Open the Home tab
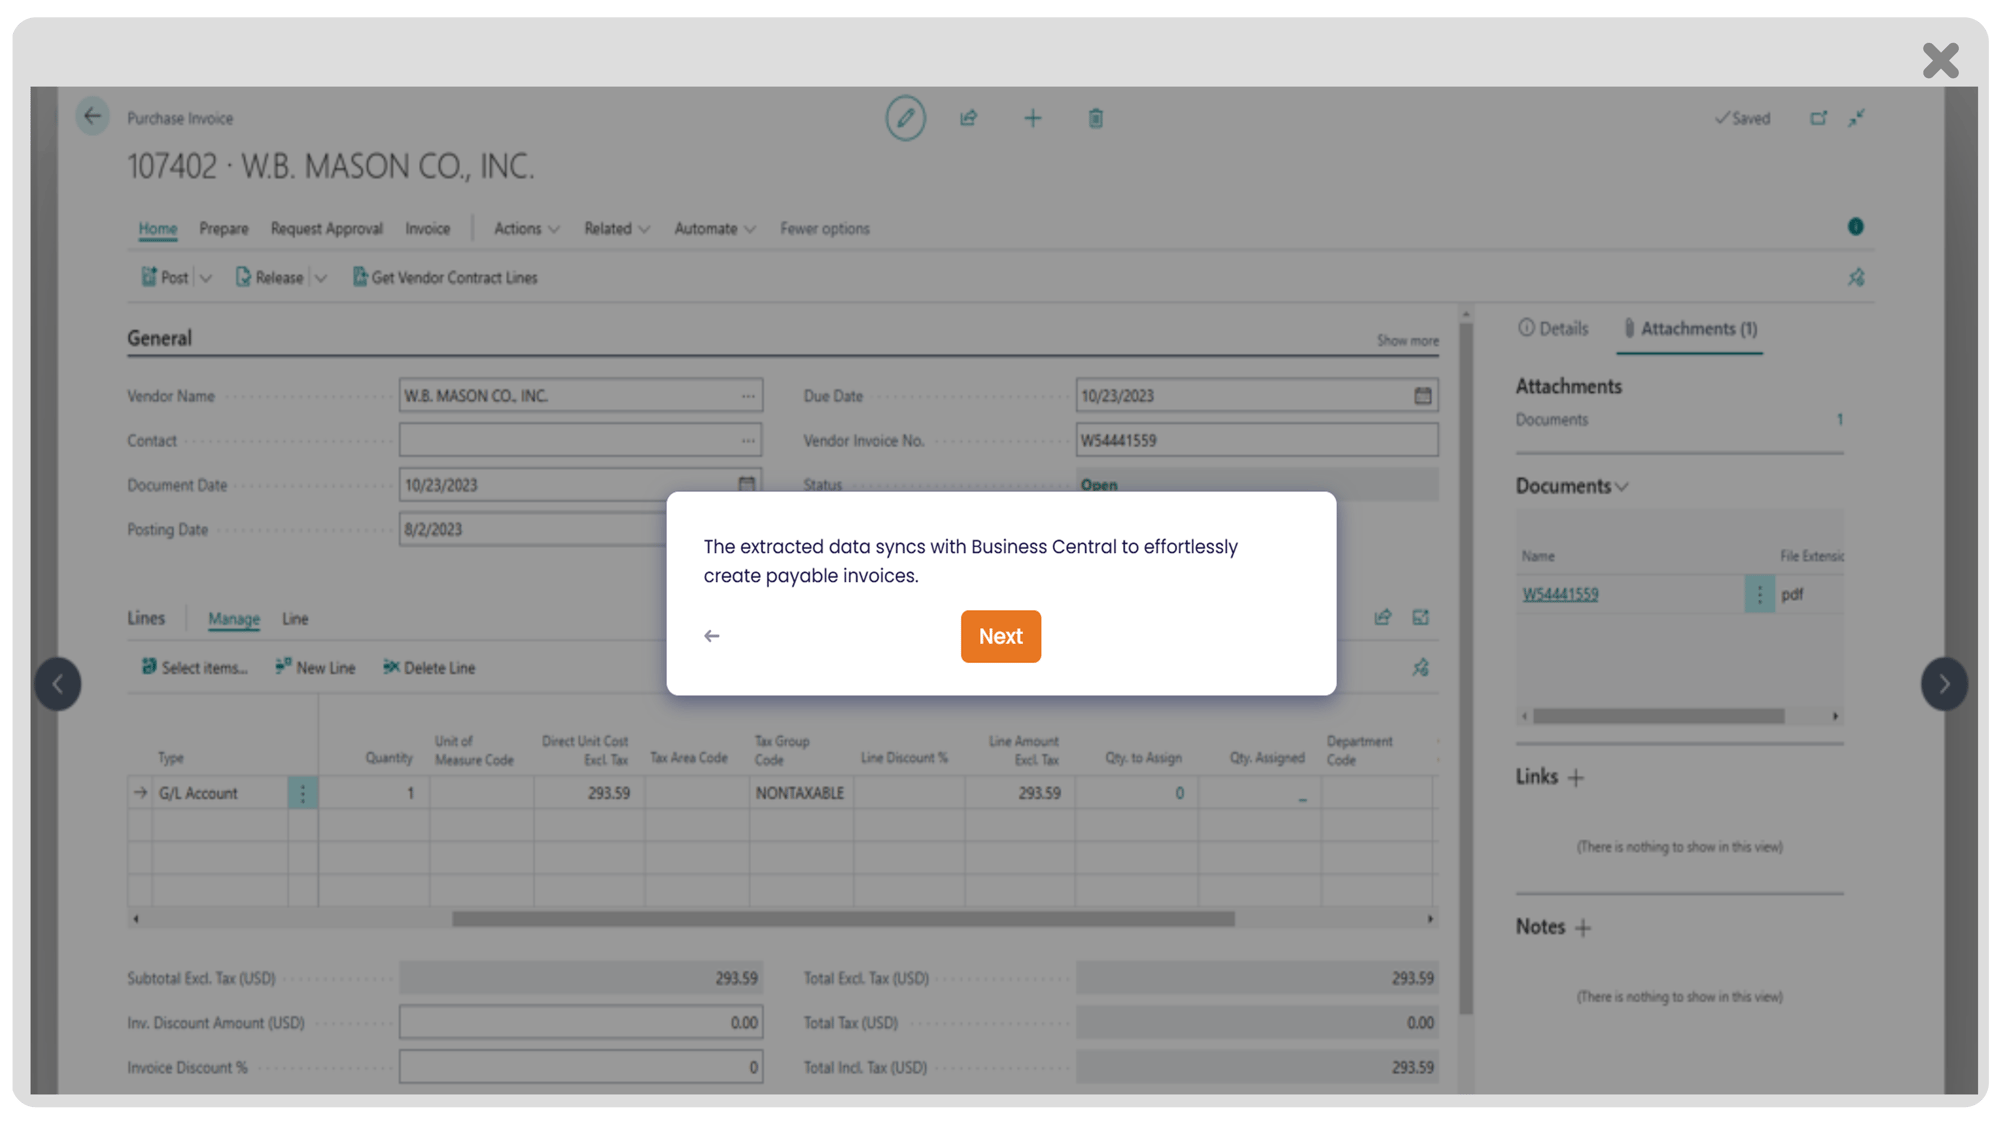Screen dimensions: 2000x1125 (157, 228)
